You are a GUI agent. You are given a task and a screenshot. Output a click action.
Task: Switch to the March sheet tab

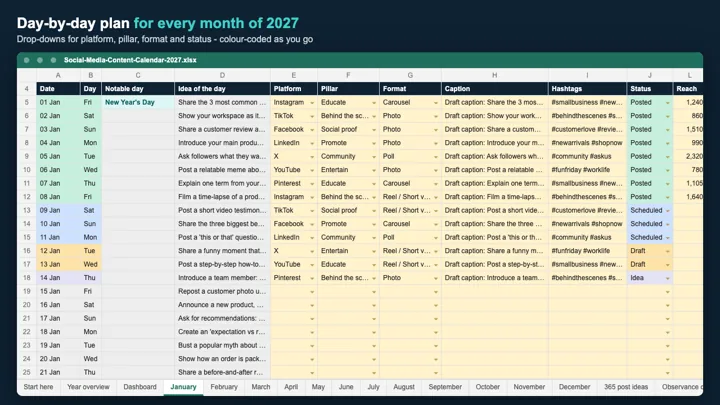261,387
